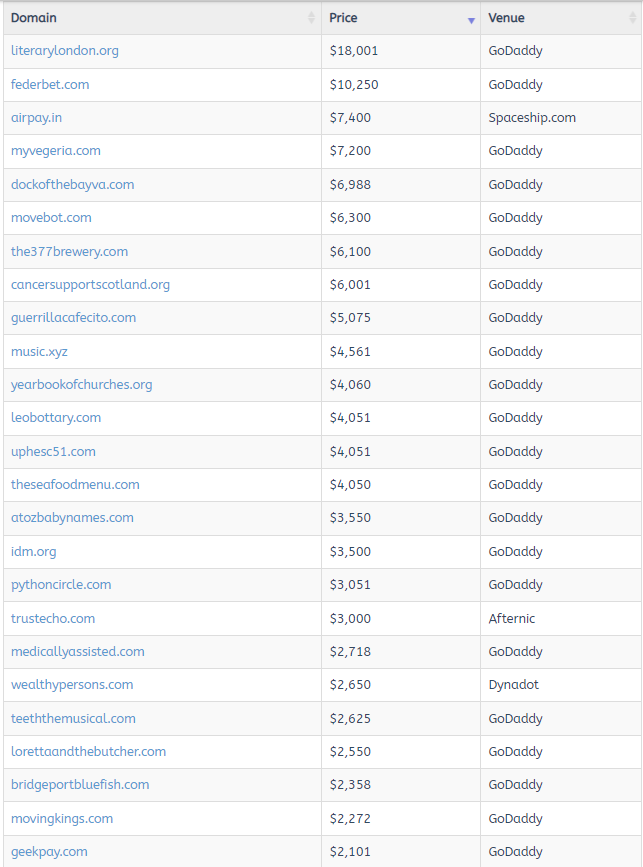Open the pythoncircle.com link
The image size is (643, 867).
[61, 585]
